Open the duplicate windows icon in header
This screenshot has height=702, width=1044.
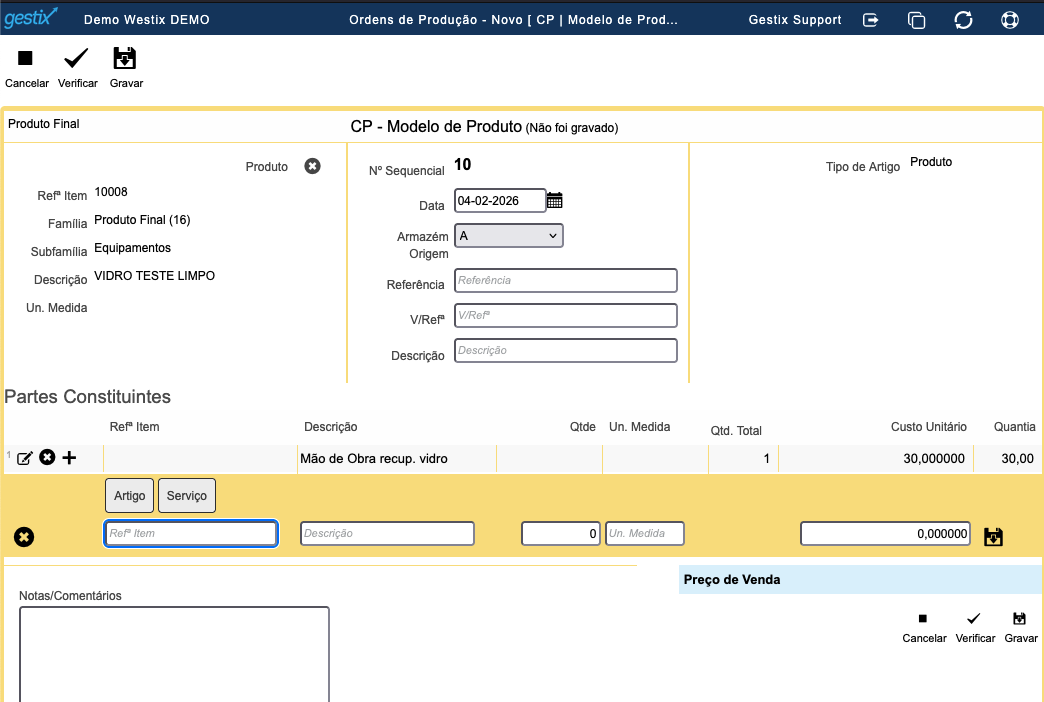(x=916, y=20)
